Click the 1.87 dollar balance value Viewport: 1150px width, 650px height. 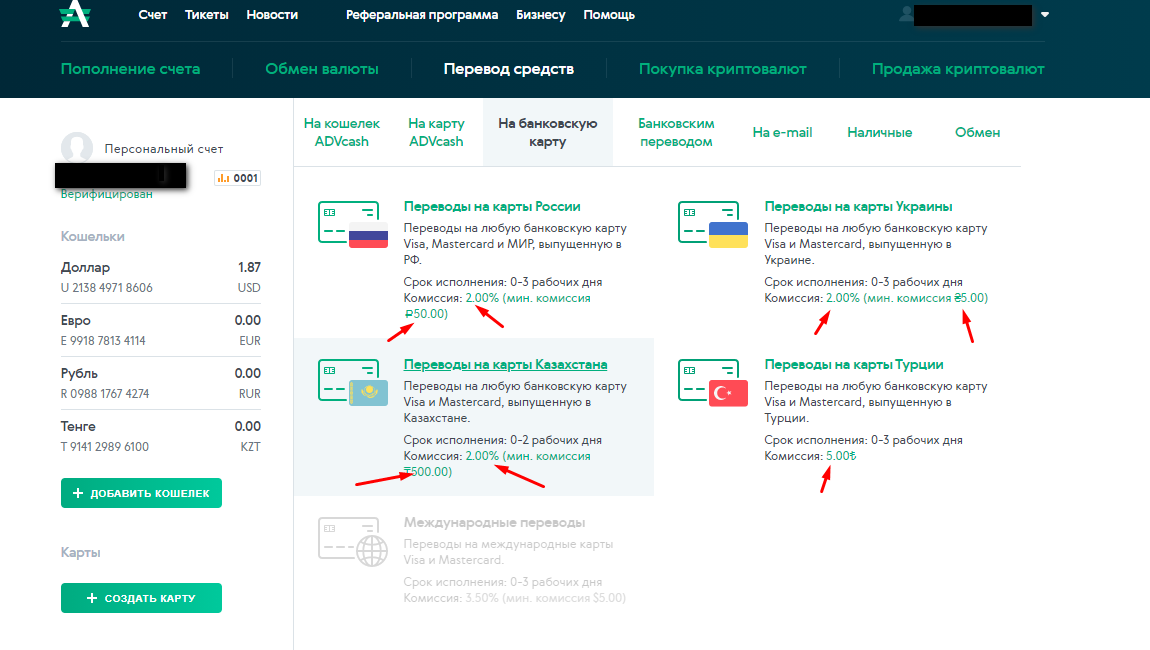click(249, 267)
